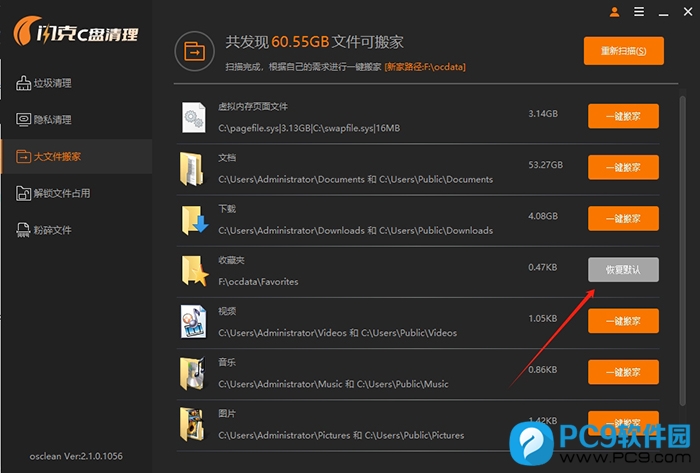The height and width of the screenshot is (473, 700).
Task: Open the user account icon
Action: pos(614,12)
